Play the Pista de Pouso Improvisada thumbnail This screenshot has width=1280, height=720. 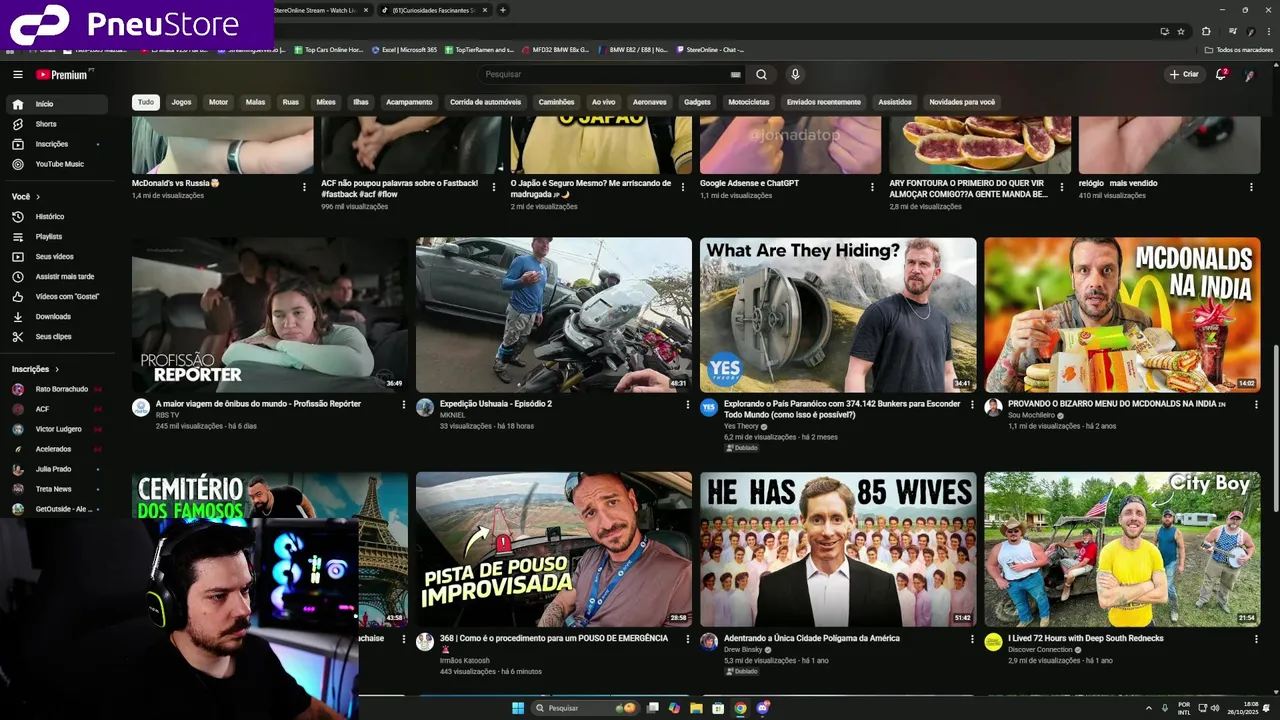point(554,549)
